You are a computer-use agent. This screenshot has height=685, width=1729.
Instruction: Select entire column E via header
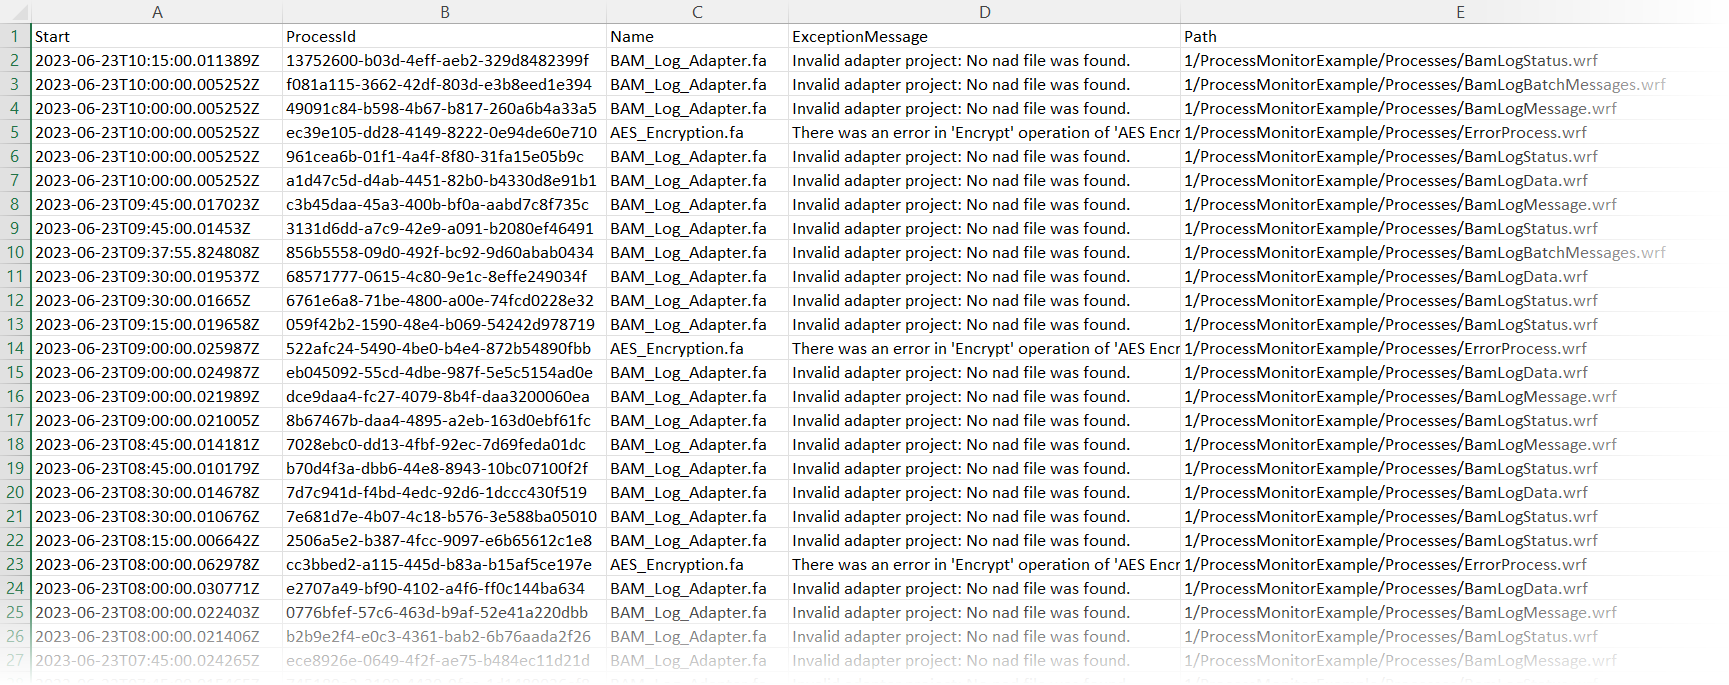pyautogui.click(x=1459, y=12)
